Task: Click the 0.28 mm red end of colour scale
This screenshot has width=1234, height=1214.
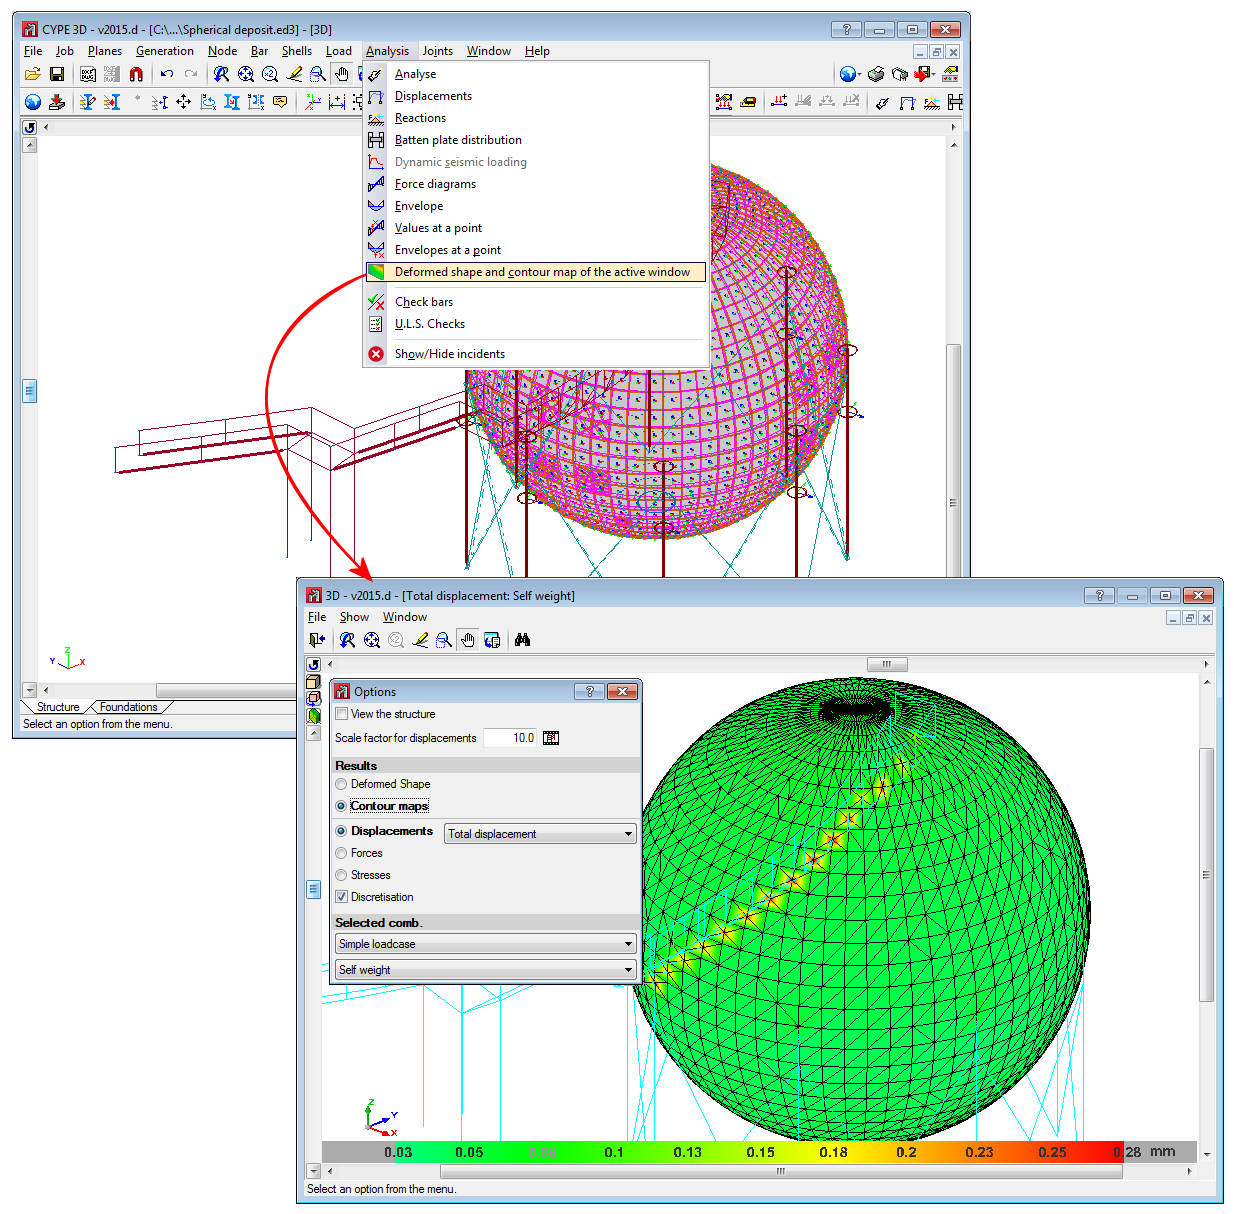Action: (x=1127, y=1152)
